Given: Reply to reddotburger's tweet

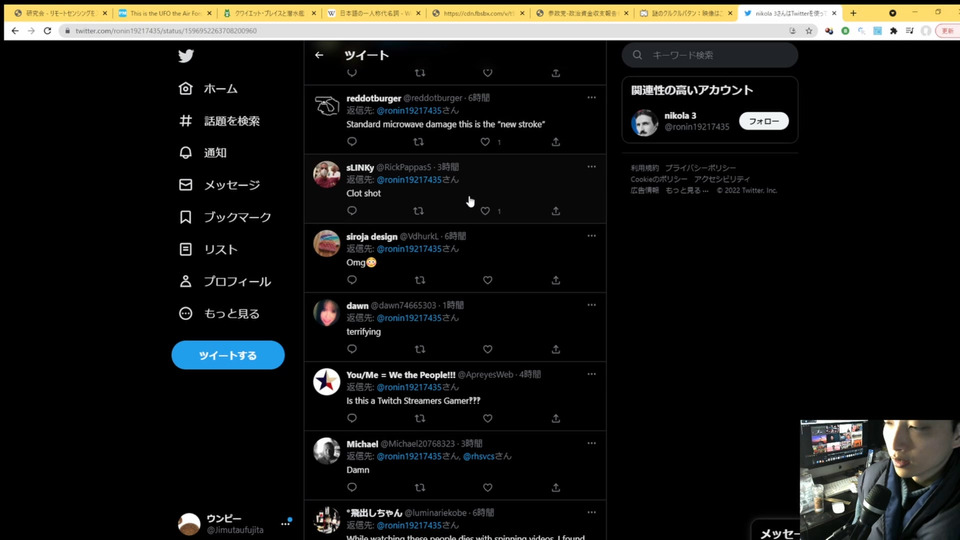Looking at the screenshot, I should [351, 141].
